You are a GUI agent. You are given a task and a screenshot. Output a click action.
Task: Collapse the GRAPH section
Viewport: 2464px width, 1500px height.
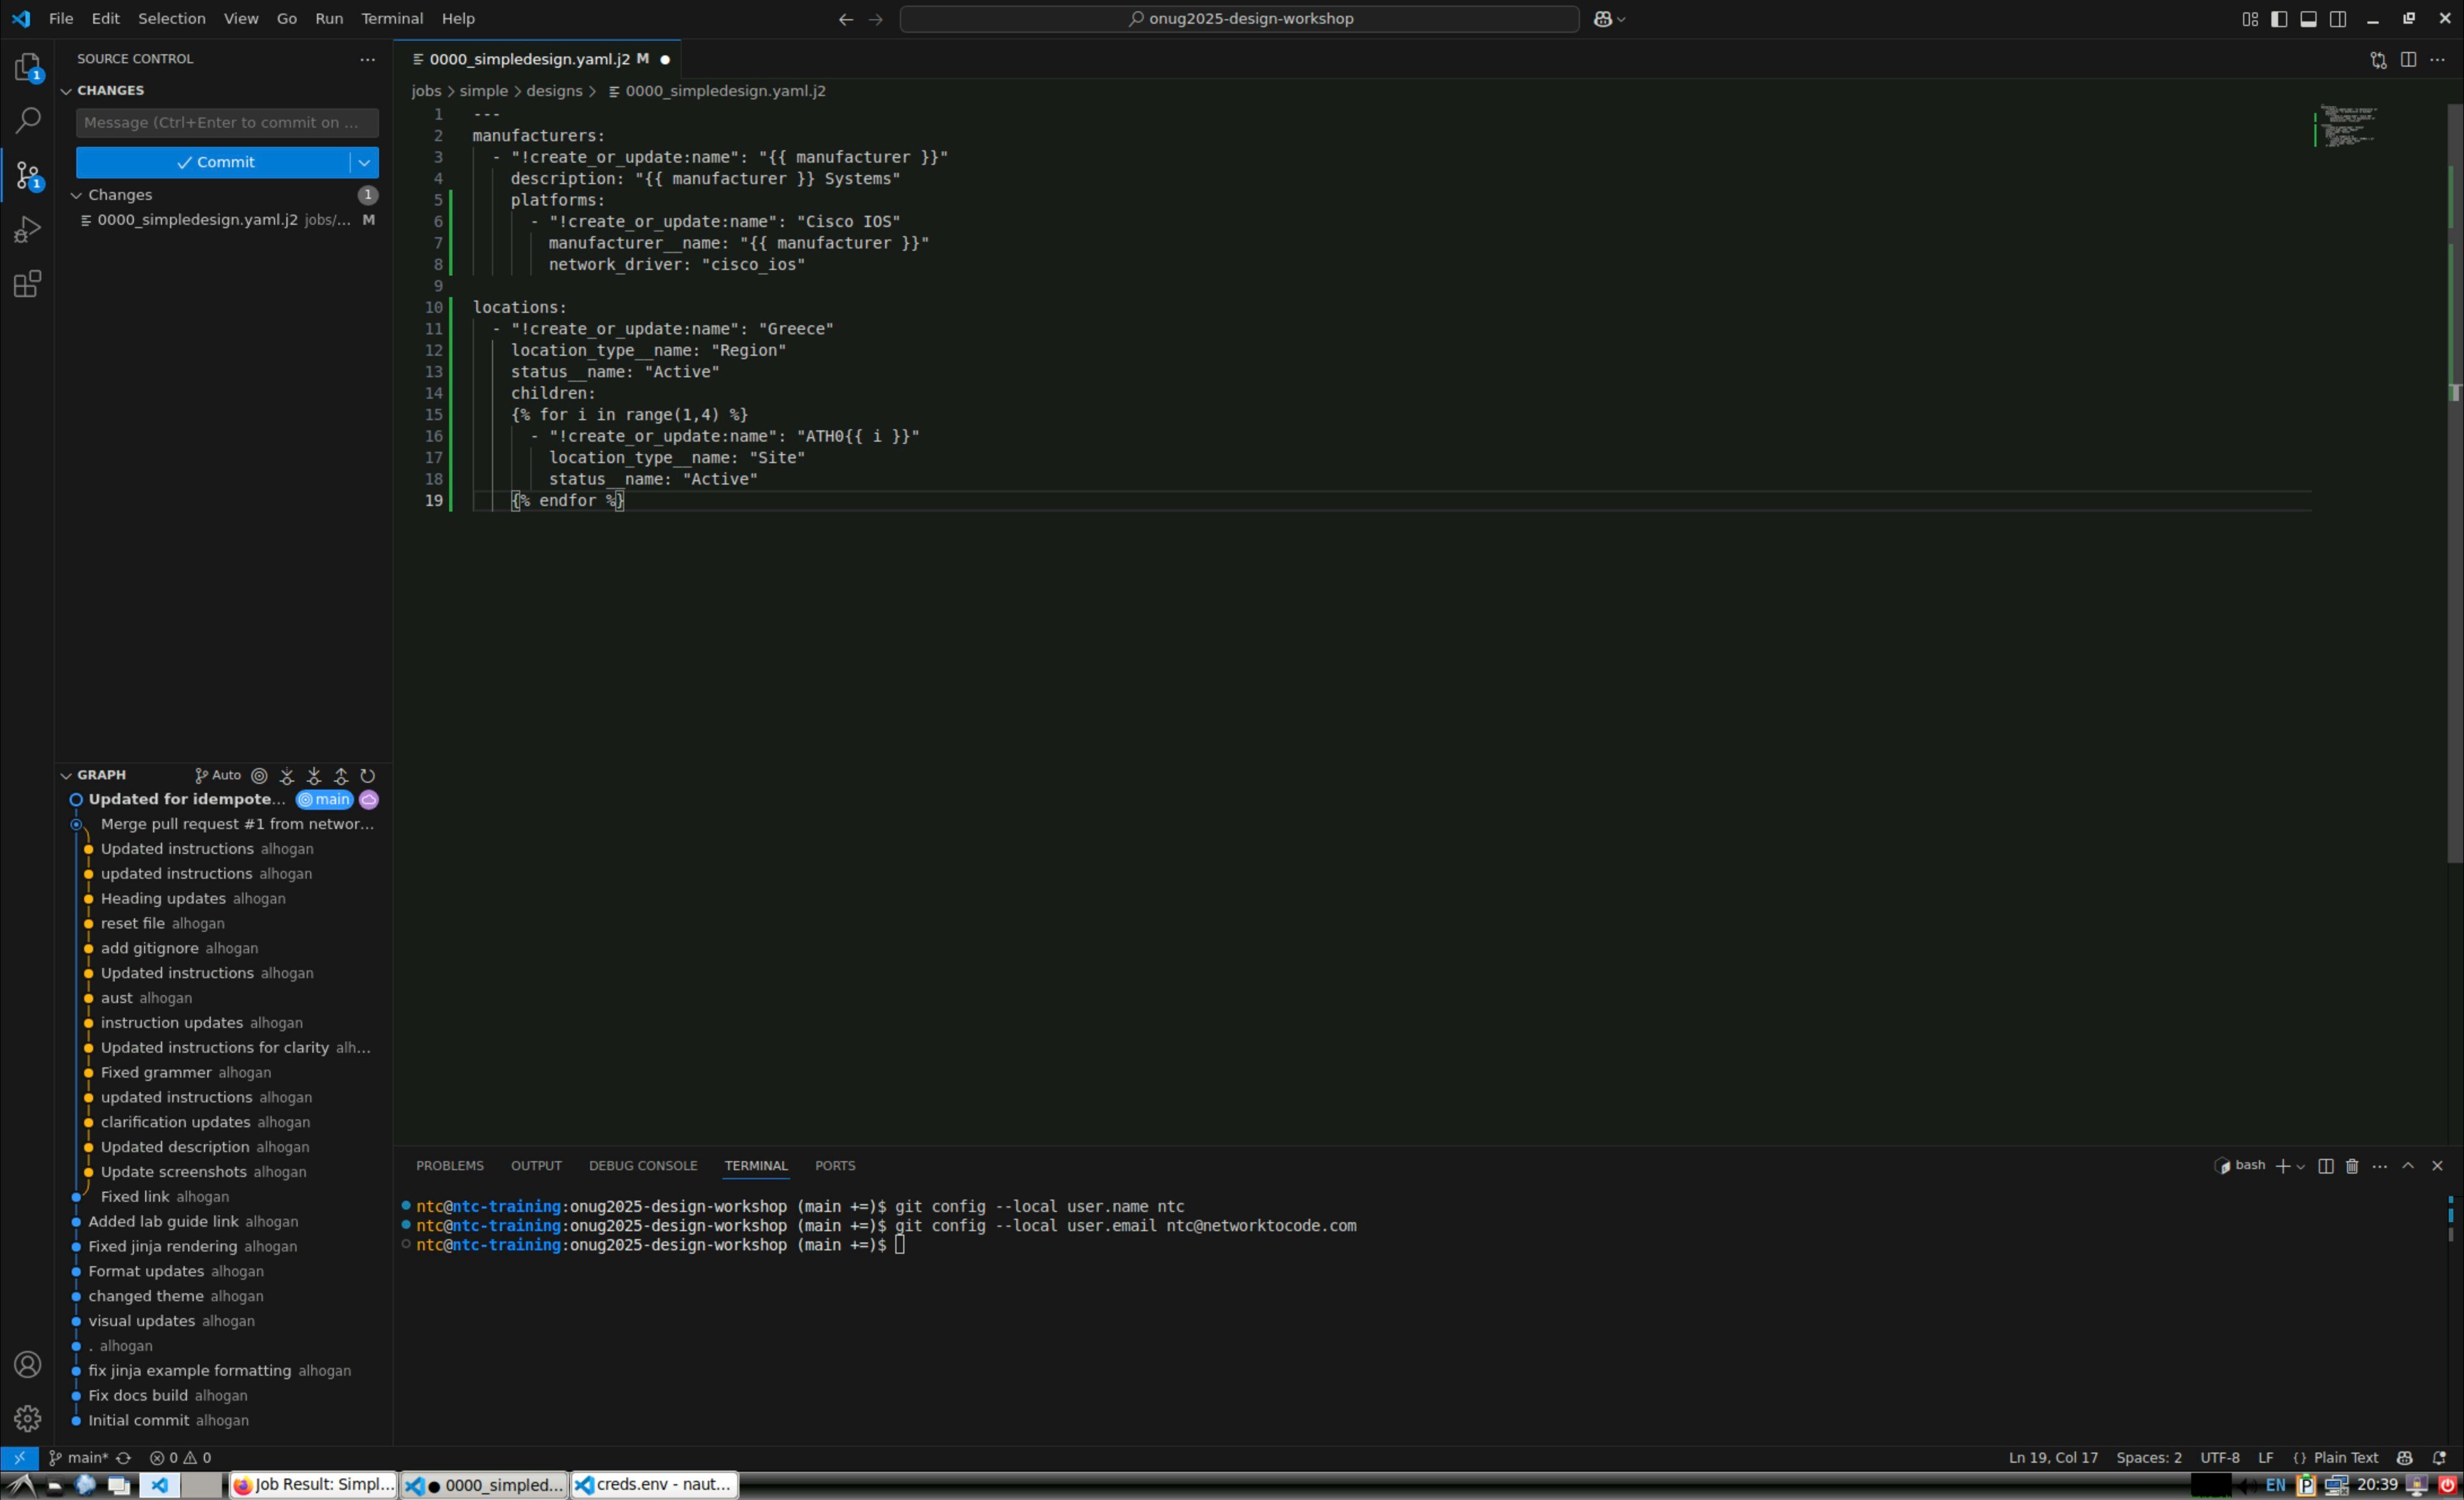(66, 775)
